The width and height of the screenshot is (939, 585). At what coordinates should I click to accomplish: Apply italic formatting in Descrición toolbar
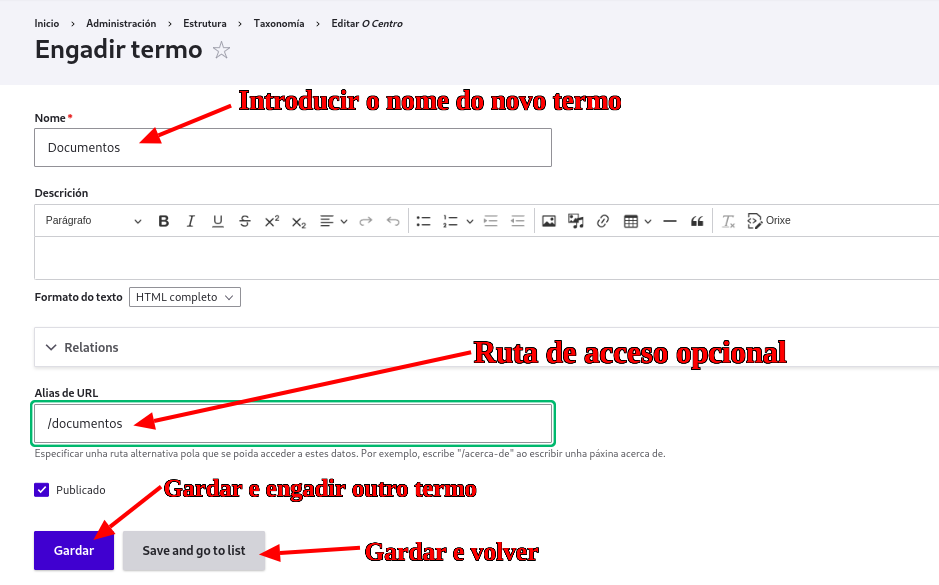click(x=191, y=221)
